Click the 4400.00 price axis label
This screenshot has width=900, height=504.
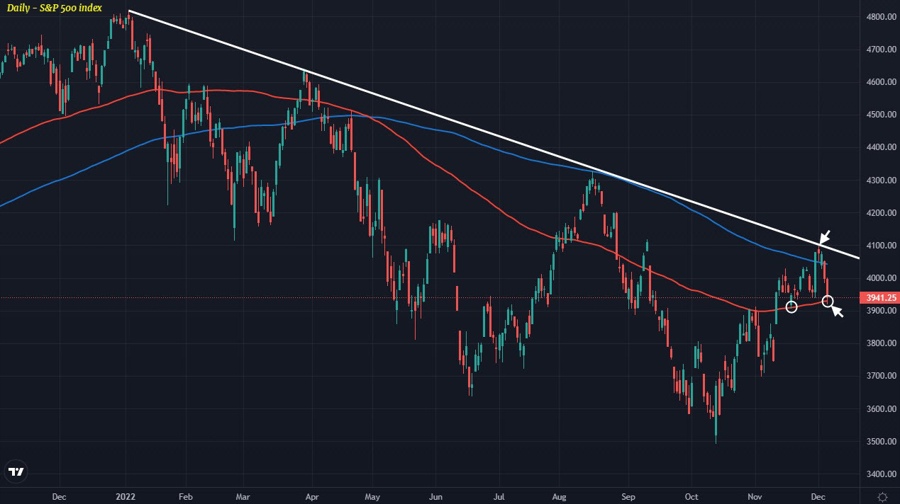point(881,148)
